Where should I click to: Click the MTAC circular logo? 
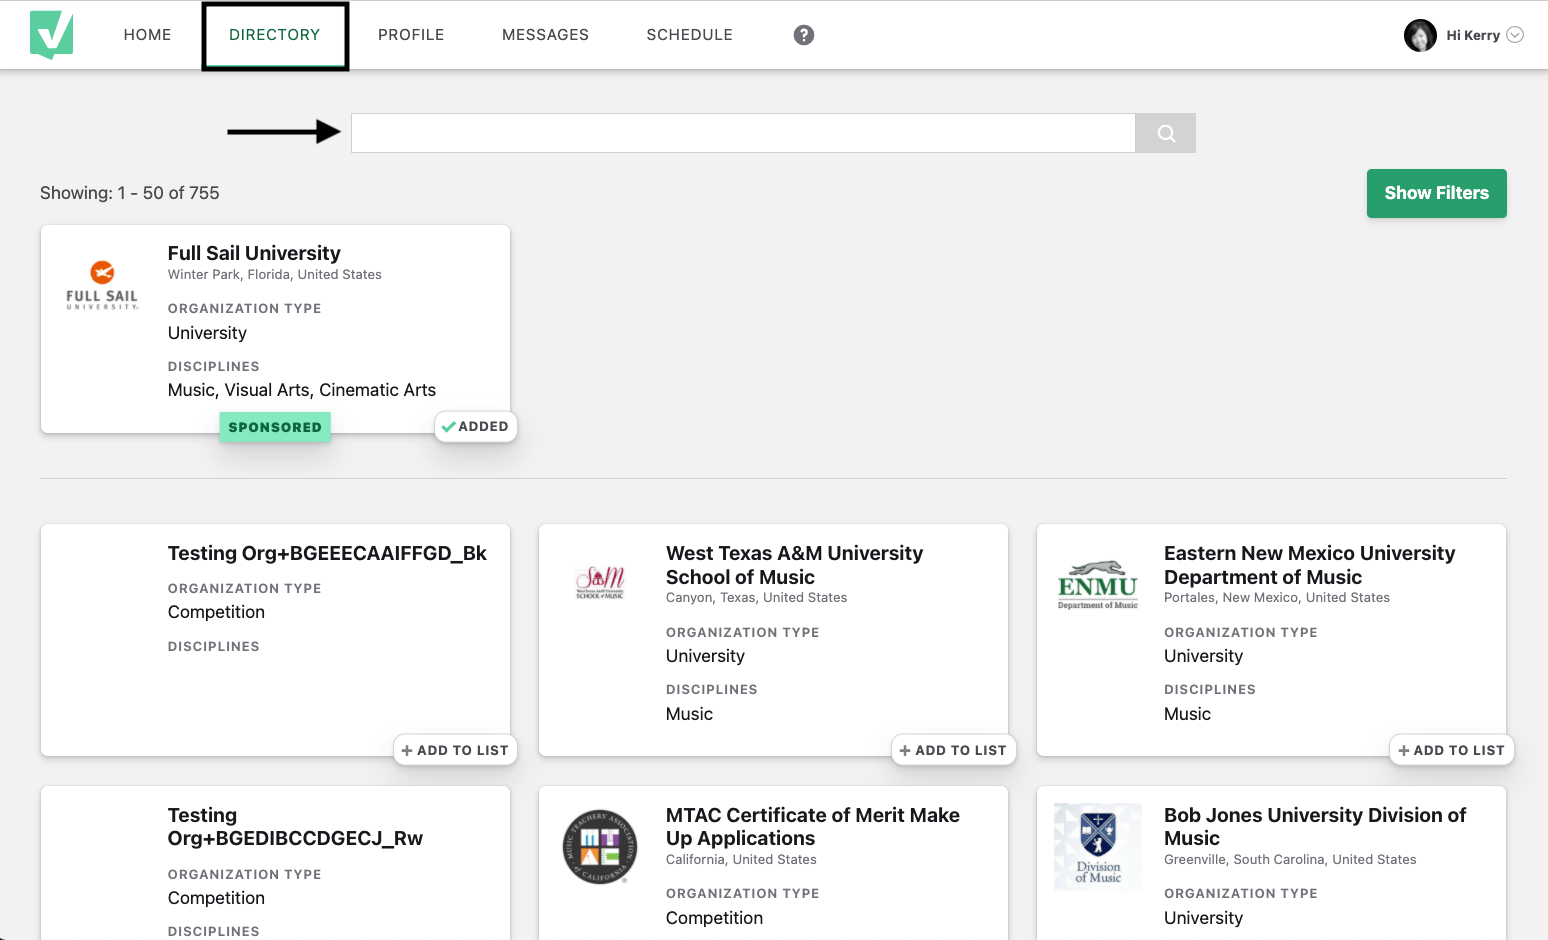(600, 847)
